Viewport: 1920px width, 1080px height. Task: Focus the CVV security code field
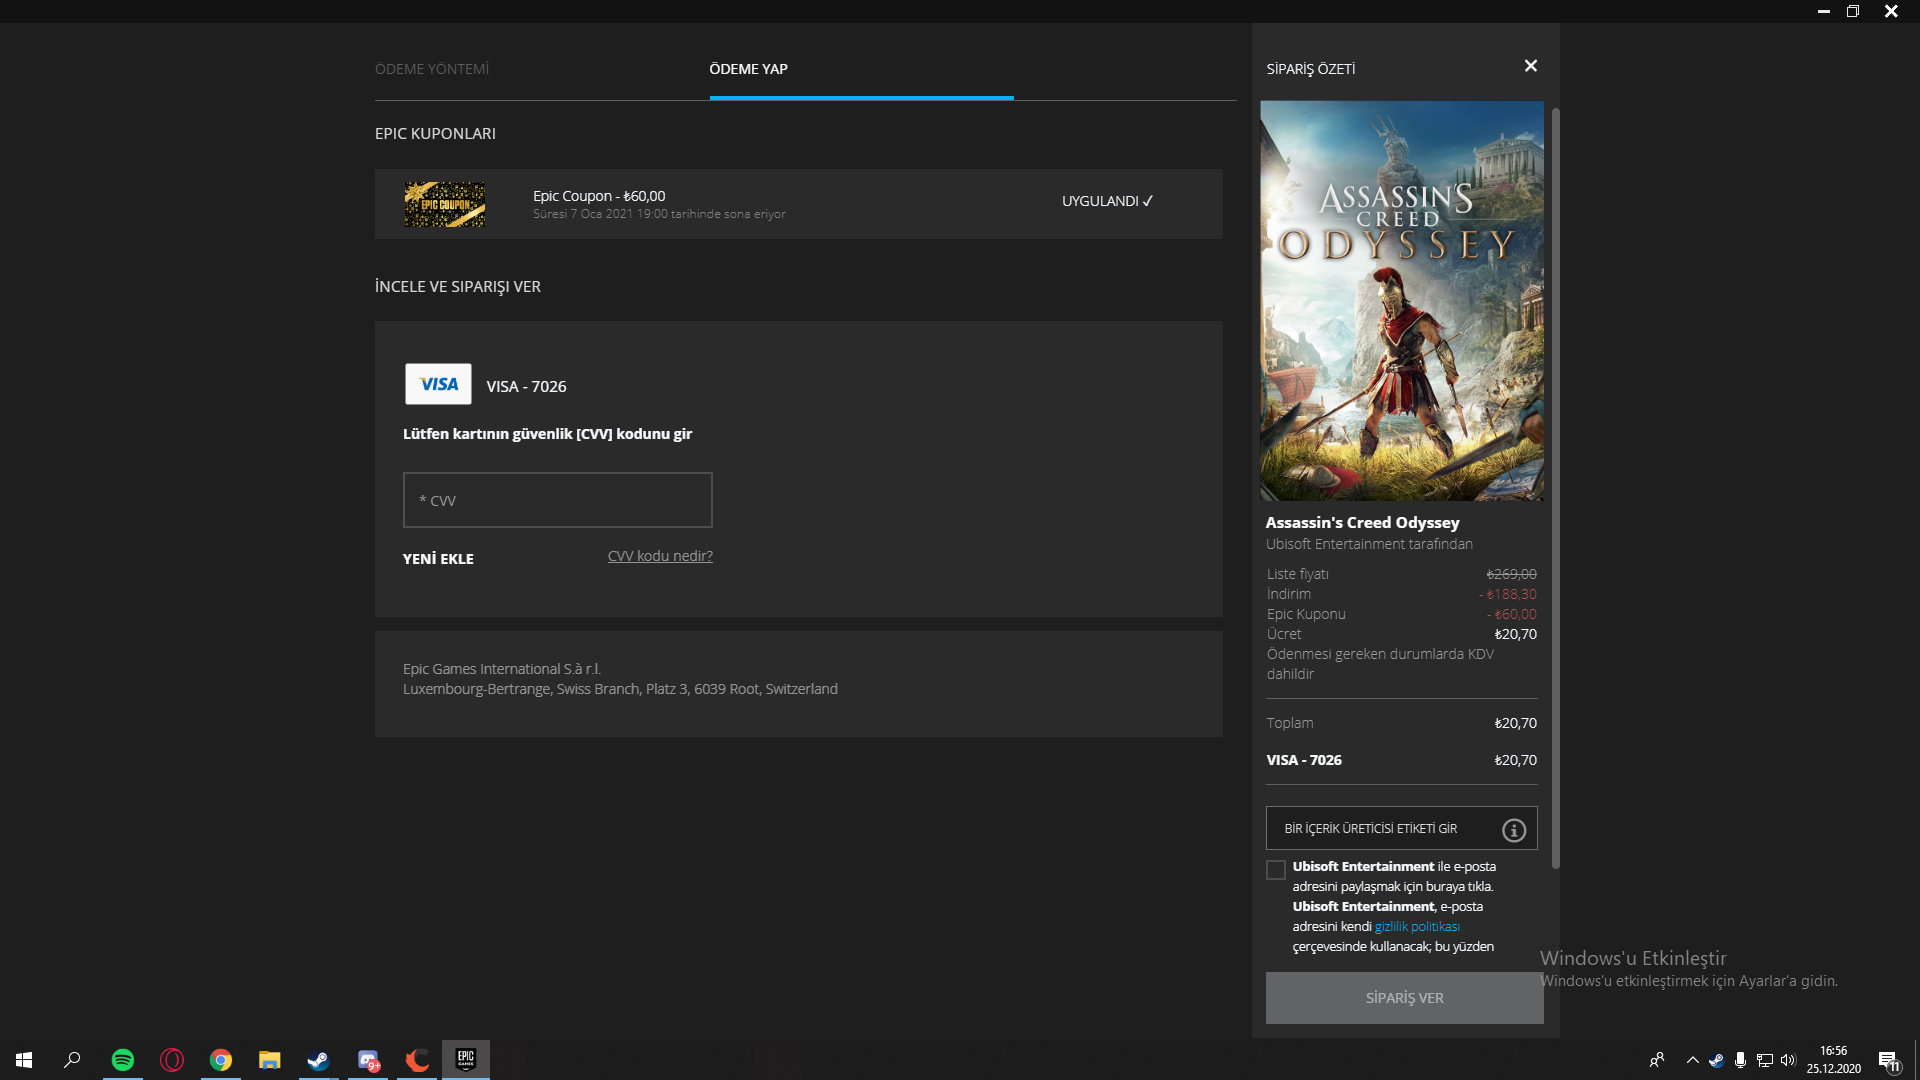point(557,500)
